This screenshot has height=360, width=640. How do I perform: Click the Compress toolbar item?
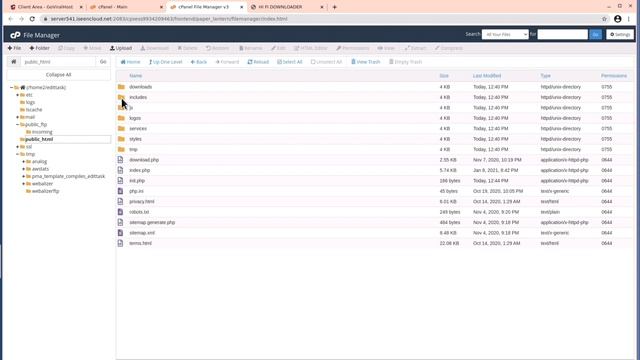pos(449,48)
